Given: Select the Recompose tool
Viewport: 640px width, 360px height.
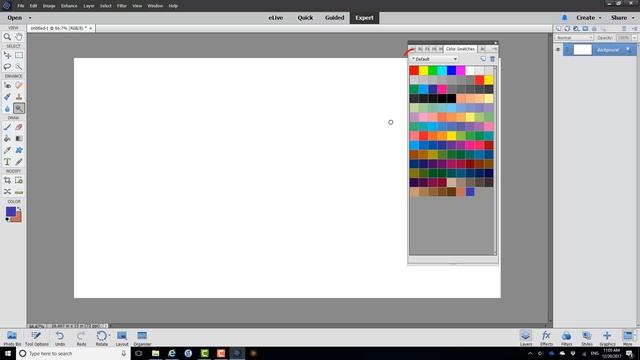Looking at the screenshot, I should pyautogui.click(x=19, y=180).
